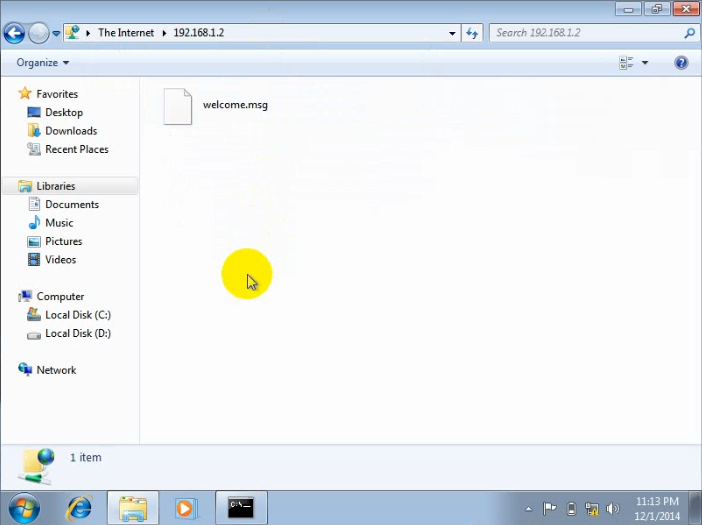The width and height of the screenshot is (702, 525).
Task: Open Local Disk (D:)
Action: coord(78,333)
